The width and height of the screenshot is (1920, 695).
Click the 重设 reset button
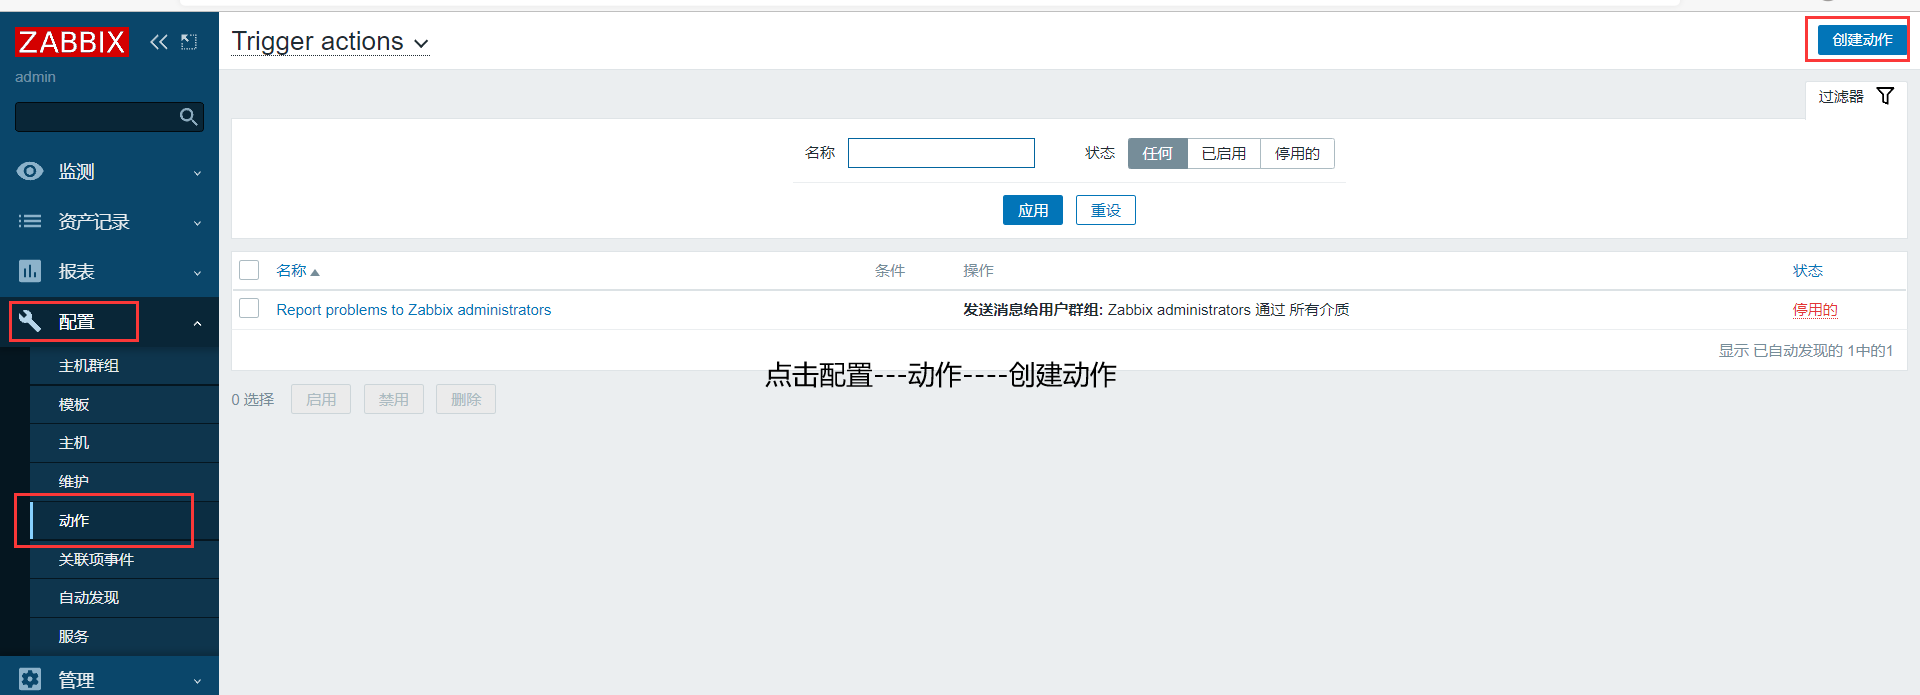[x=1106, y=210]
